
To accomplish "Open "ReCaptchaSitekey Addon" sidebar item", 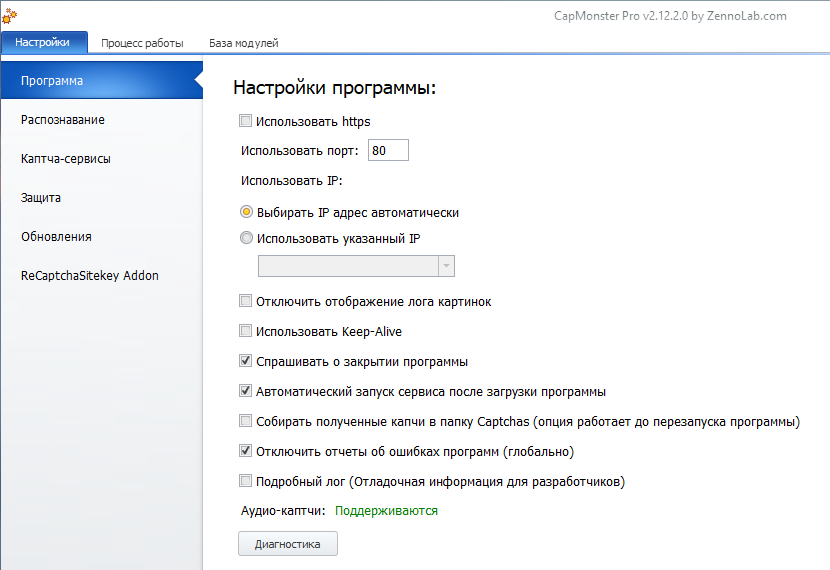I will click(90, 276).
